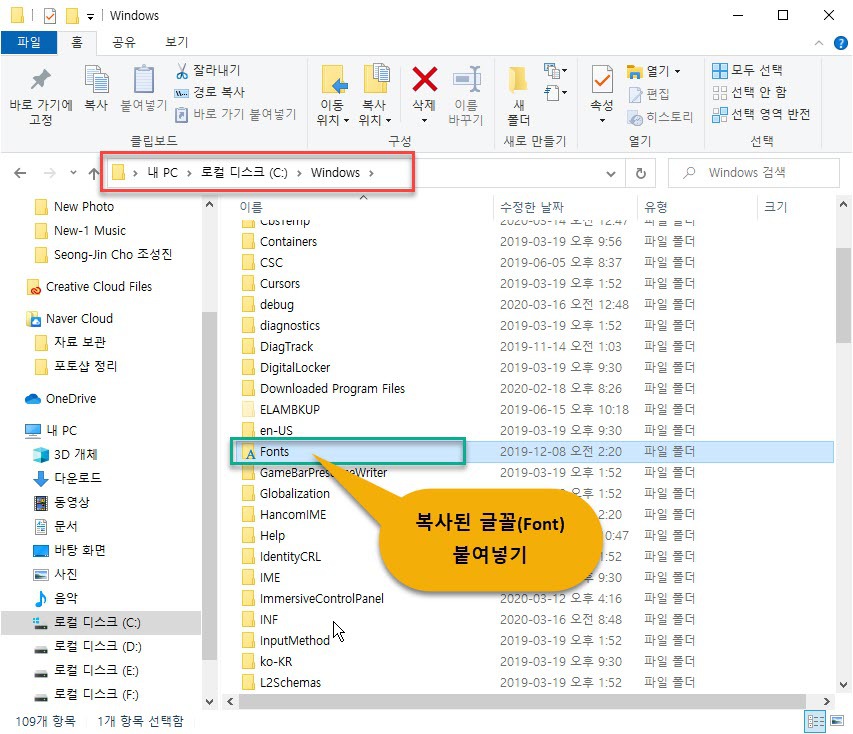This screenshot has width=853, height=734.
Task: Click the Forward navigation arrow
Action: (50, 173)
